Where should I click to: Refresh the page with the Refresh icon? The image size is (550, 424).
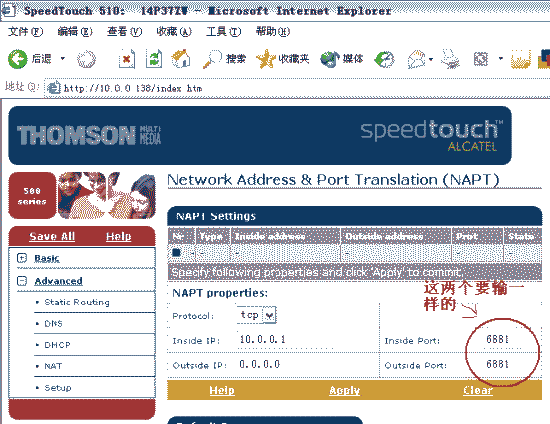[x=154, y=59]
